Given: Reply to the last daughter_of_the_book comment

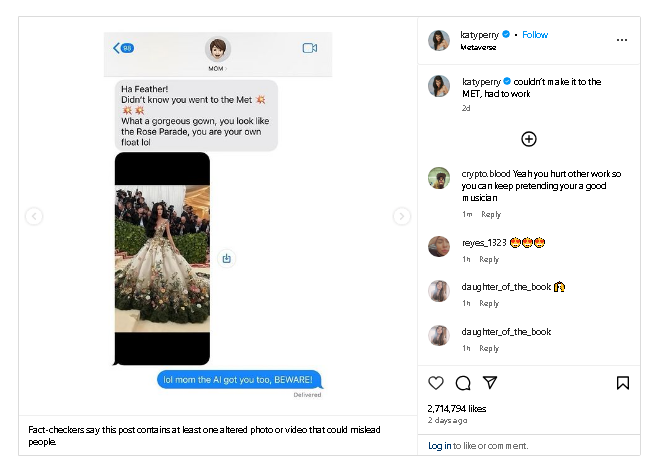Looking at the screenshot, I should pyautogui.click(x=489, y=348).
